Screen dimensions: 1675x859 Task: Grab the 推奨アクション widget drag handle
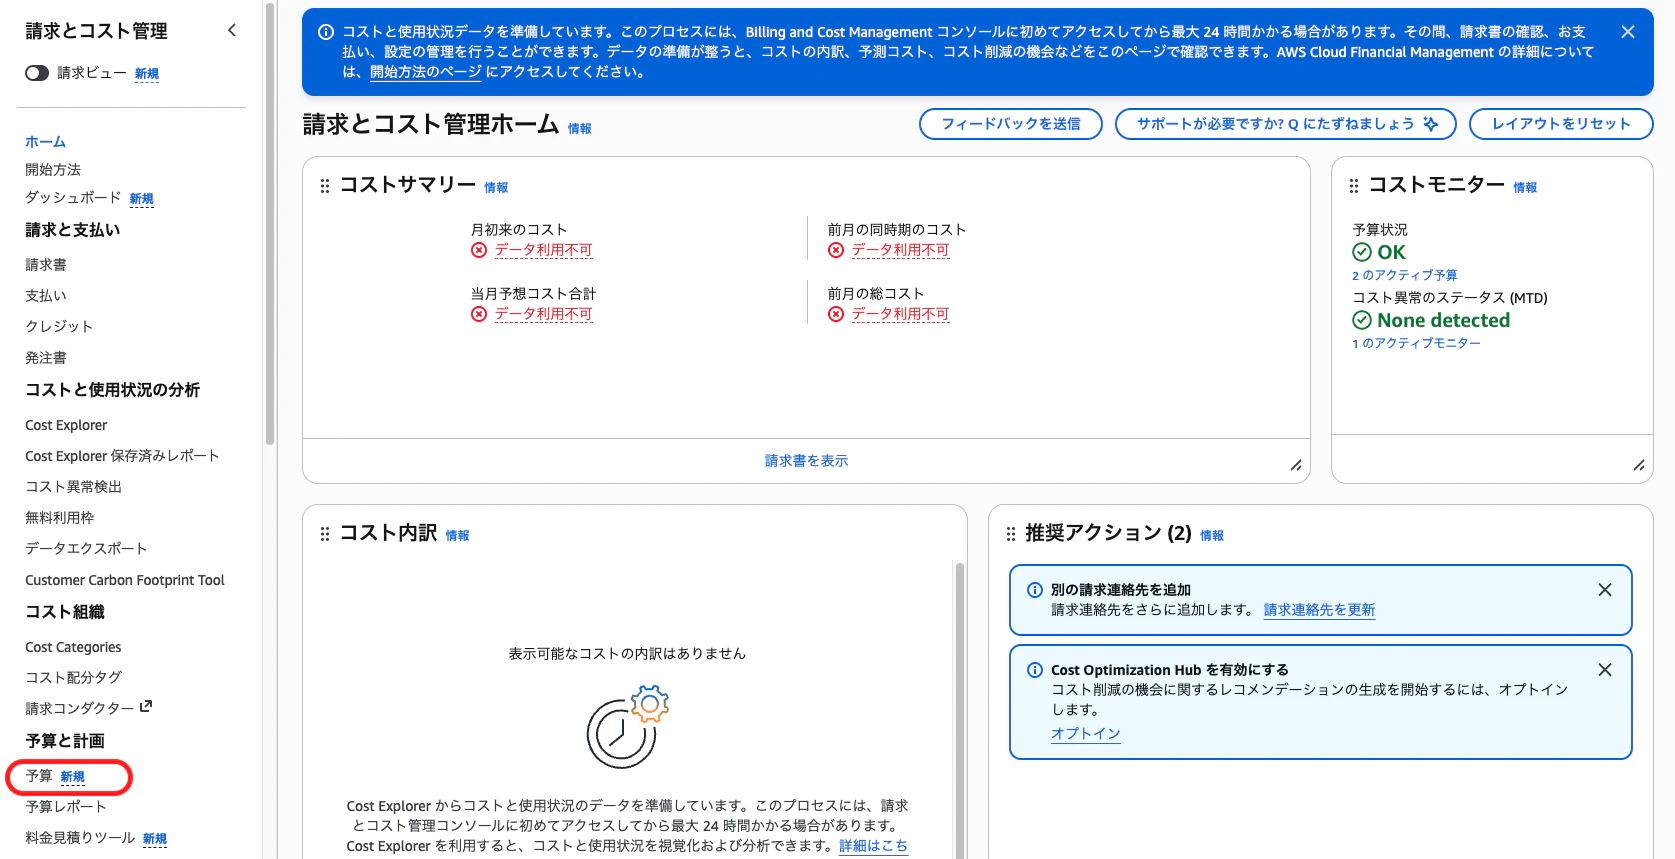(1011, 534)
